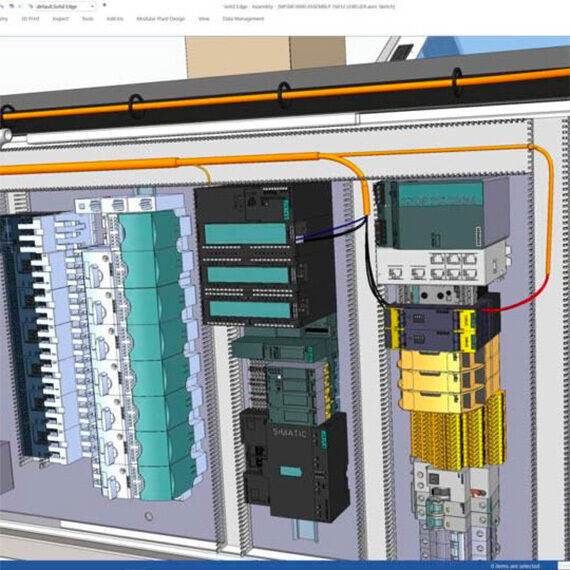Open the Customize Quick Access Toolbar arrow
This screenshot has height=570, width=570.
coord(104,5)
